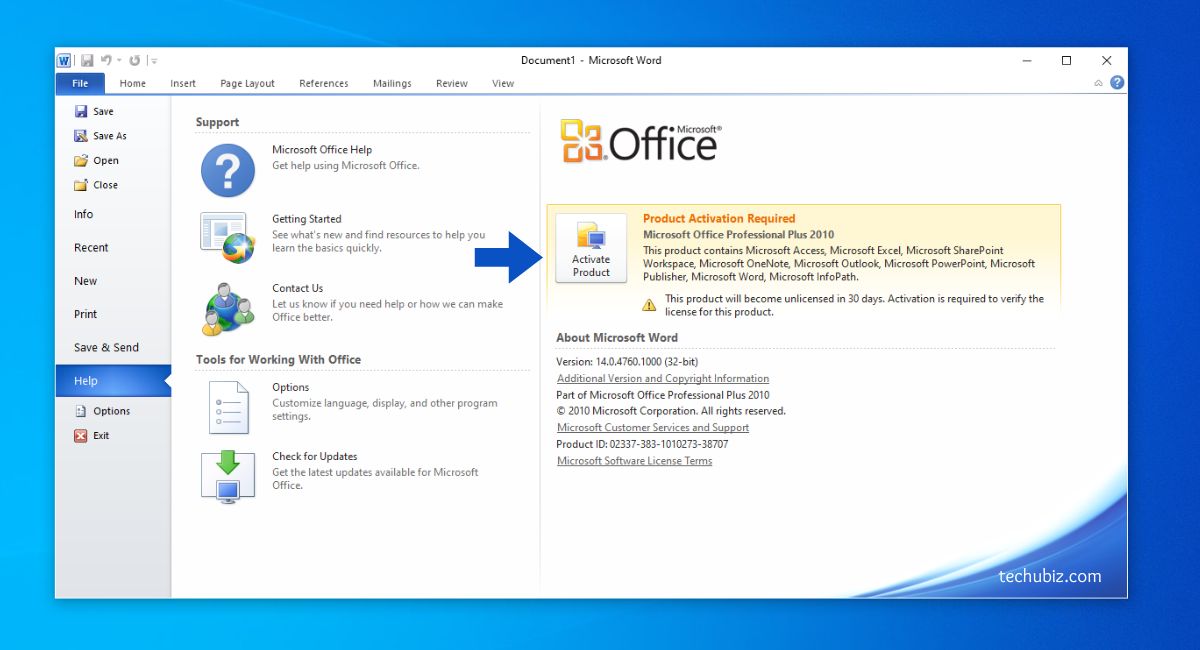
Task: Choose Save As in the backstage menu
Action: coord(101,136)
